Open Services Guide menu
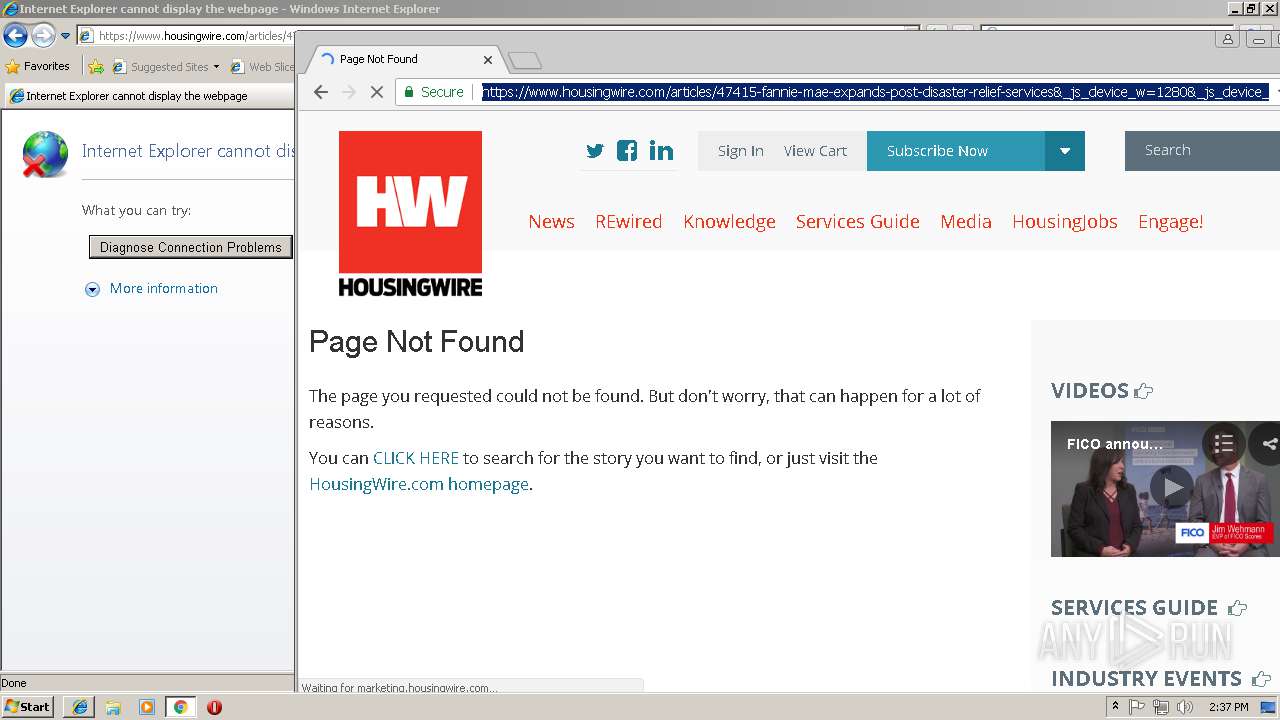 pos(857,222)
